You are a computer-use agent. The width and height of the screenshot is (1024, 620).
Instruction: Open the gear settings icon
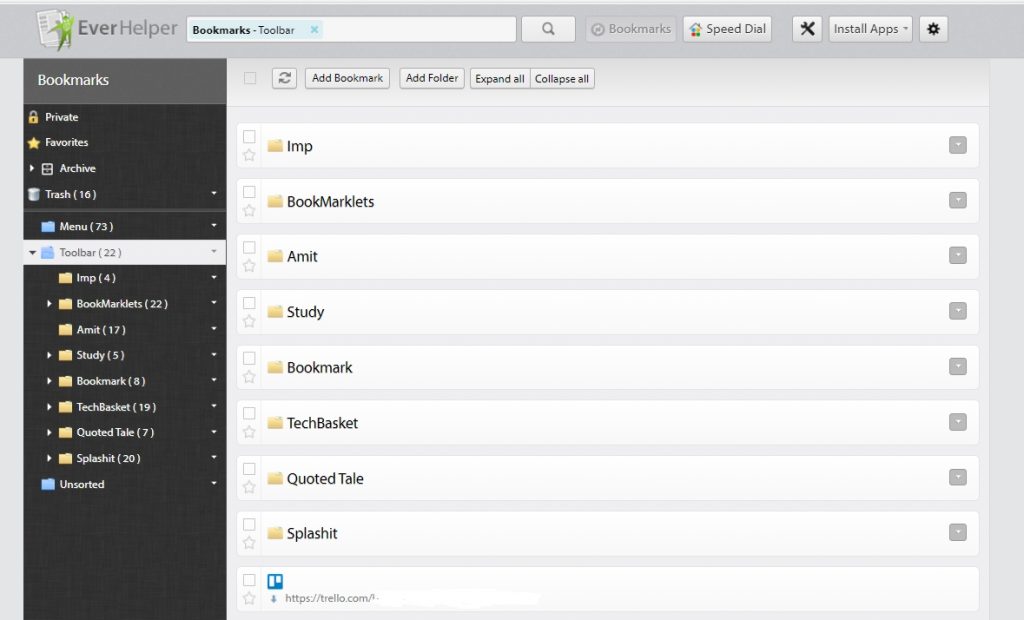tap(933, 29)
